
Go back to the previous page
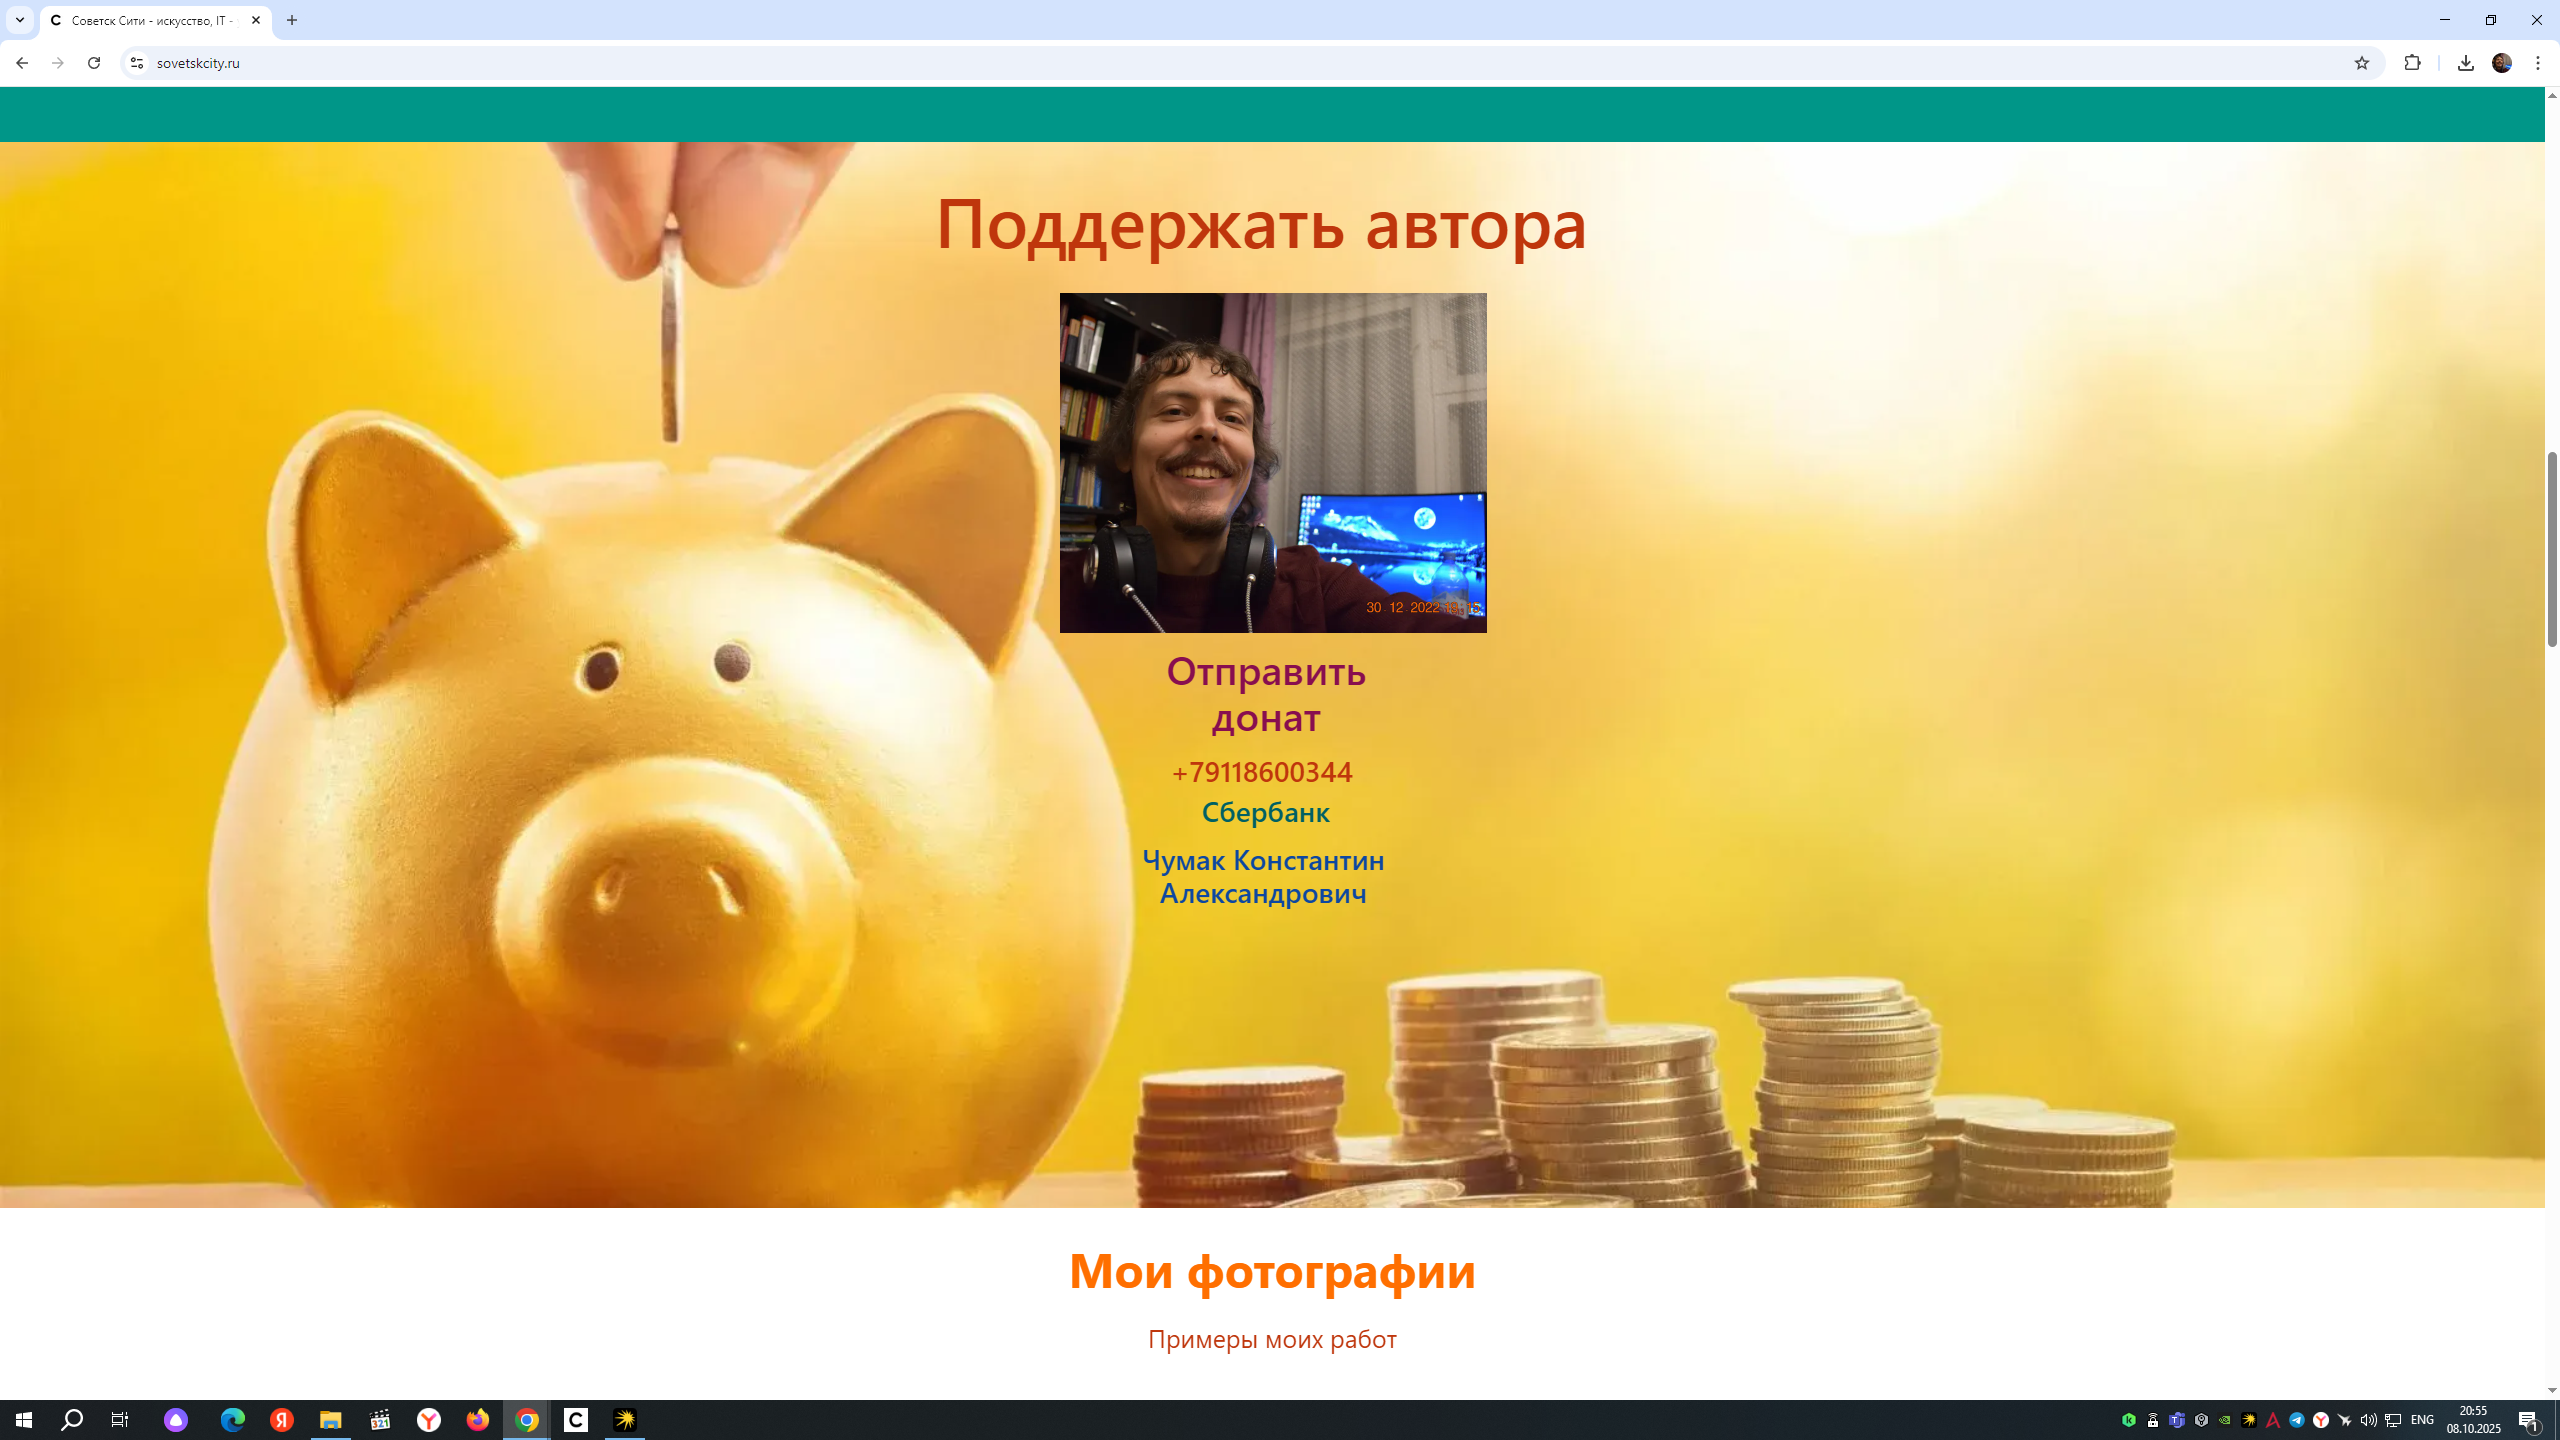point(21,63)
